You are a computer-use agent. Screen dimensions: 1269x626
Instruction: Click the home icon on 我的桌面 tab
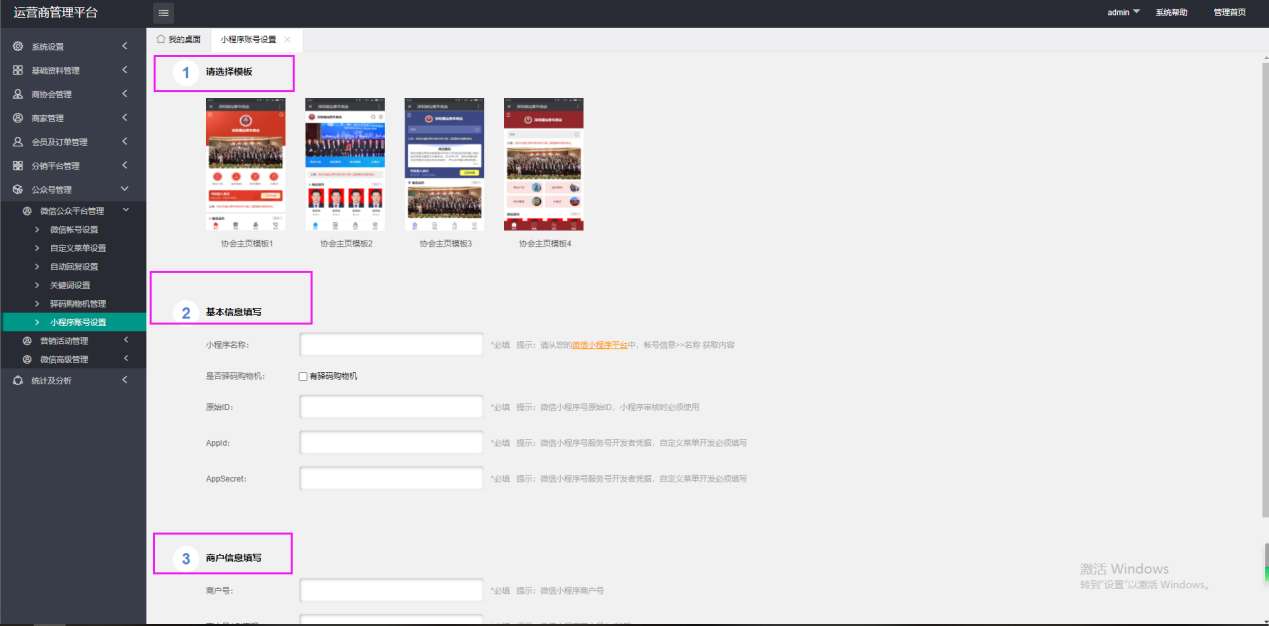[x=160, y=39]
